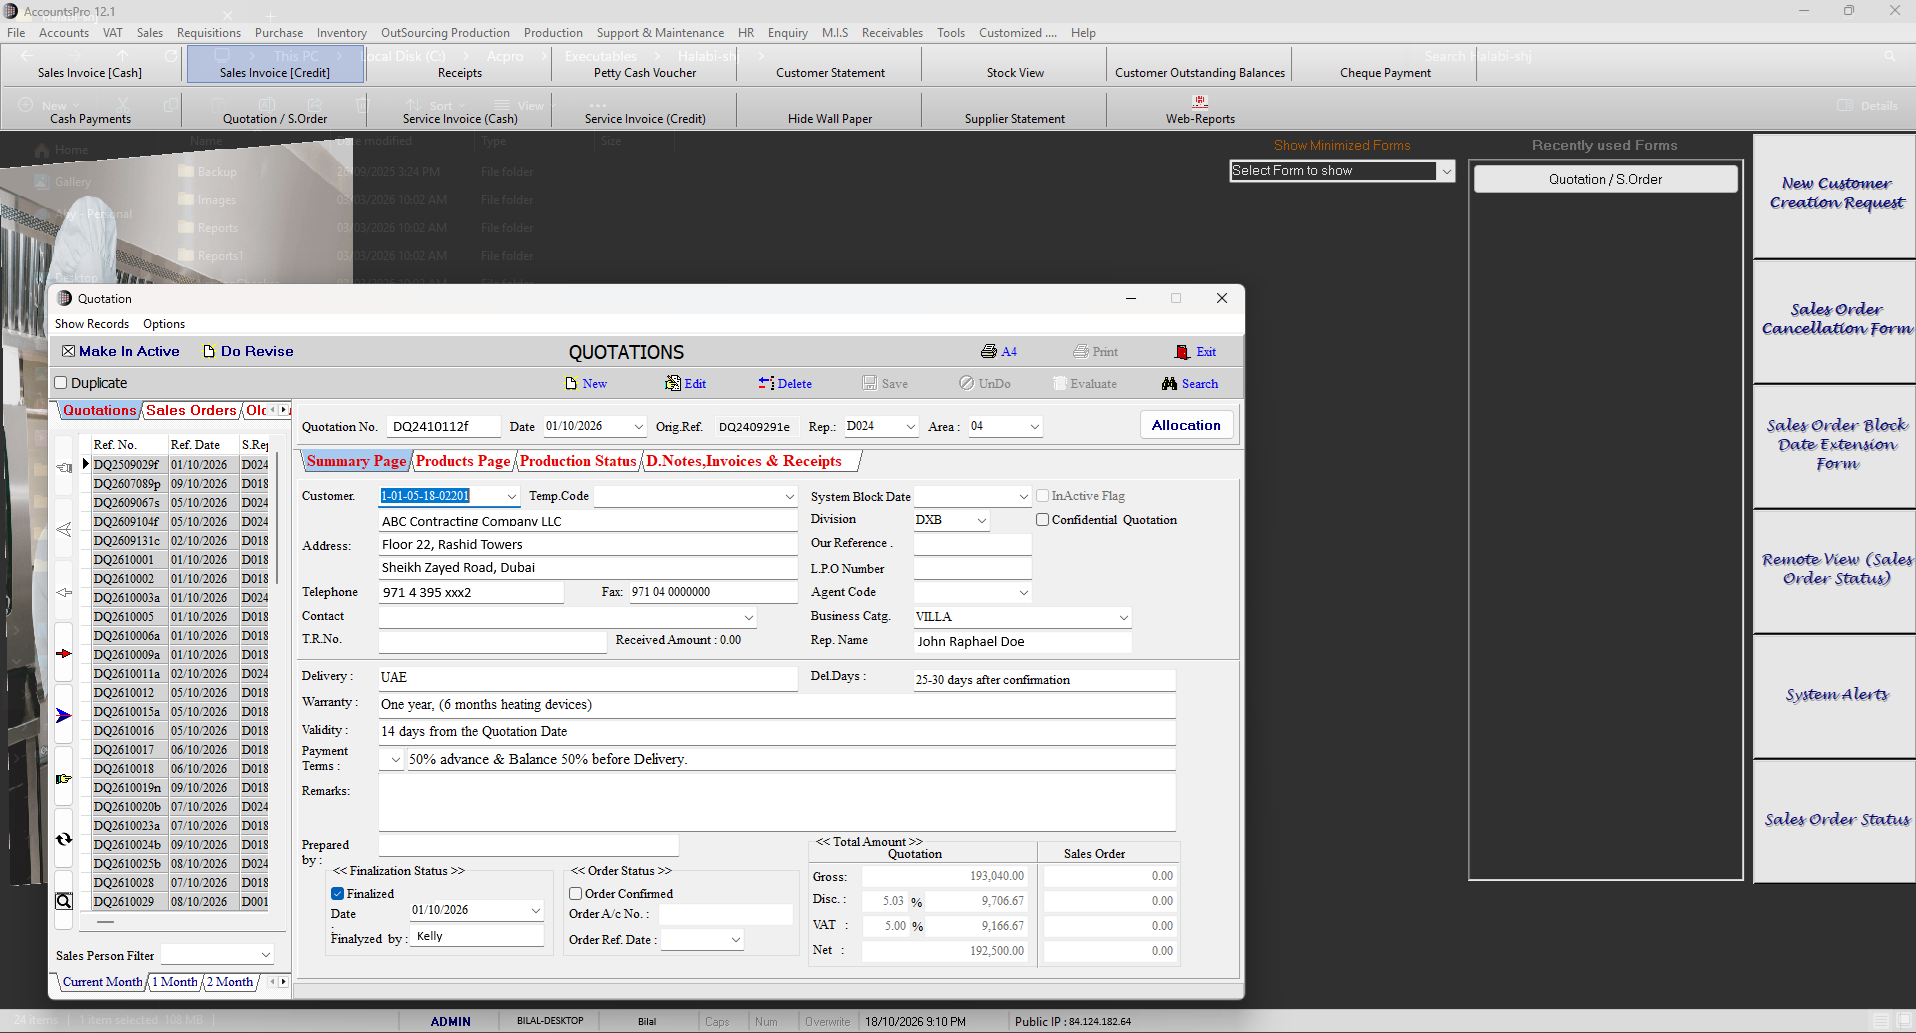
Task: Click the Save floppy disk icon
Action: 870,384
